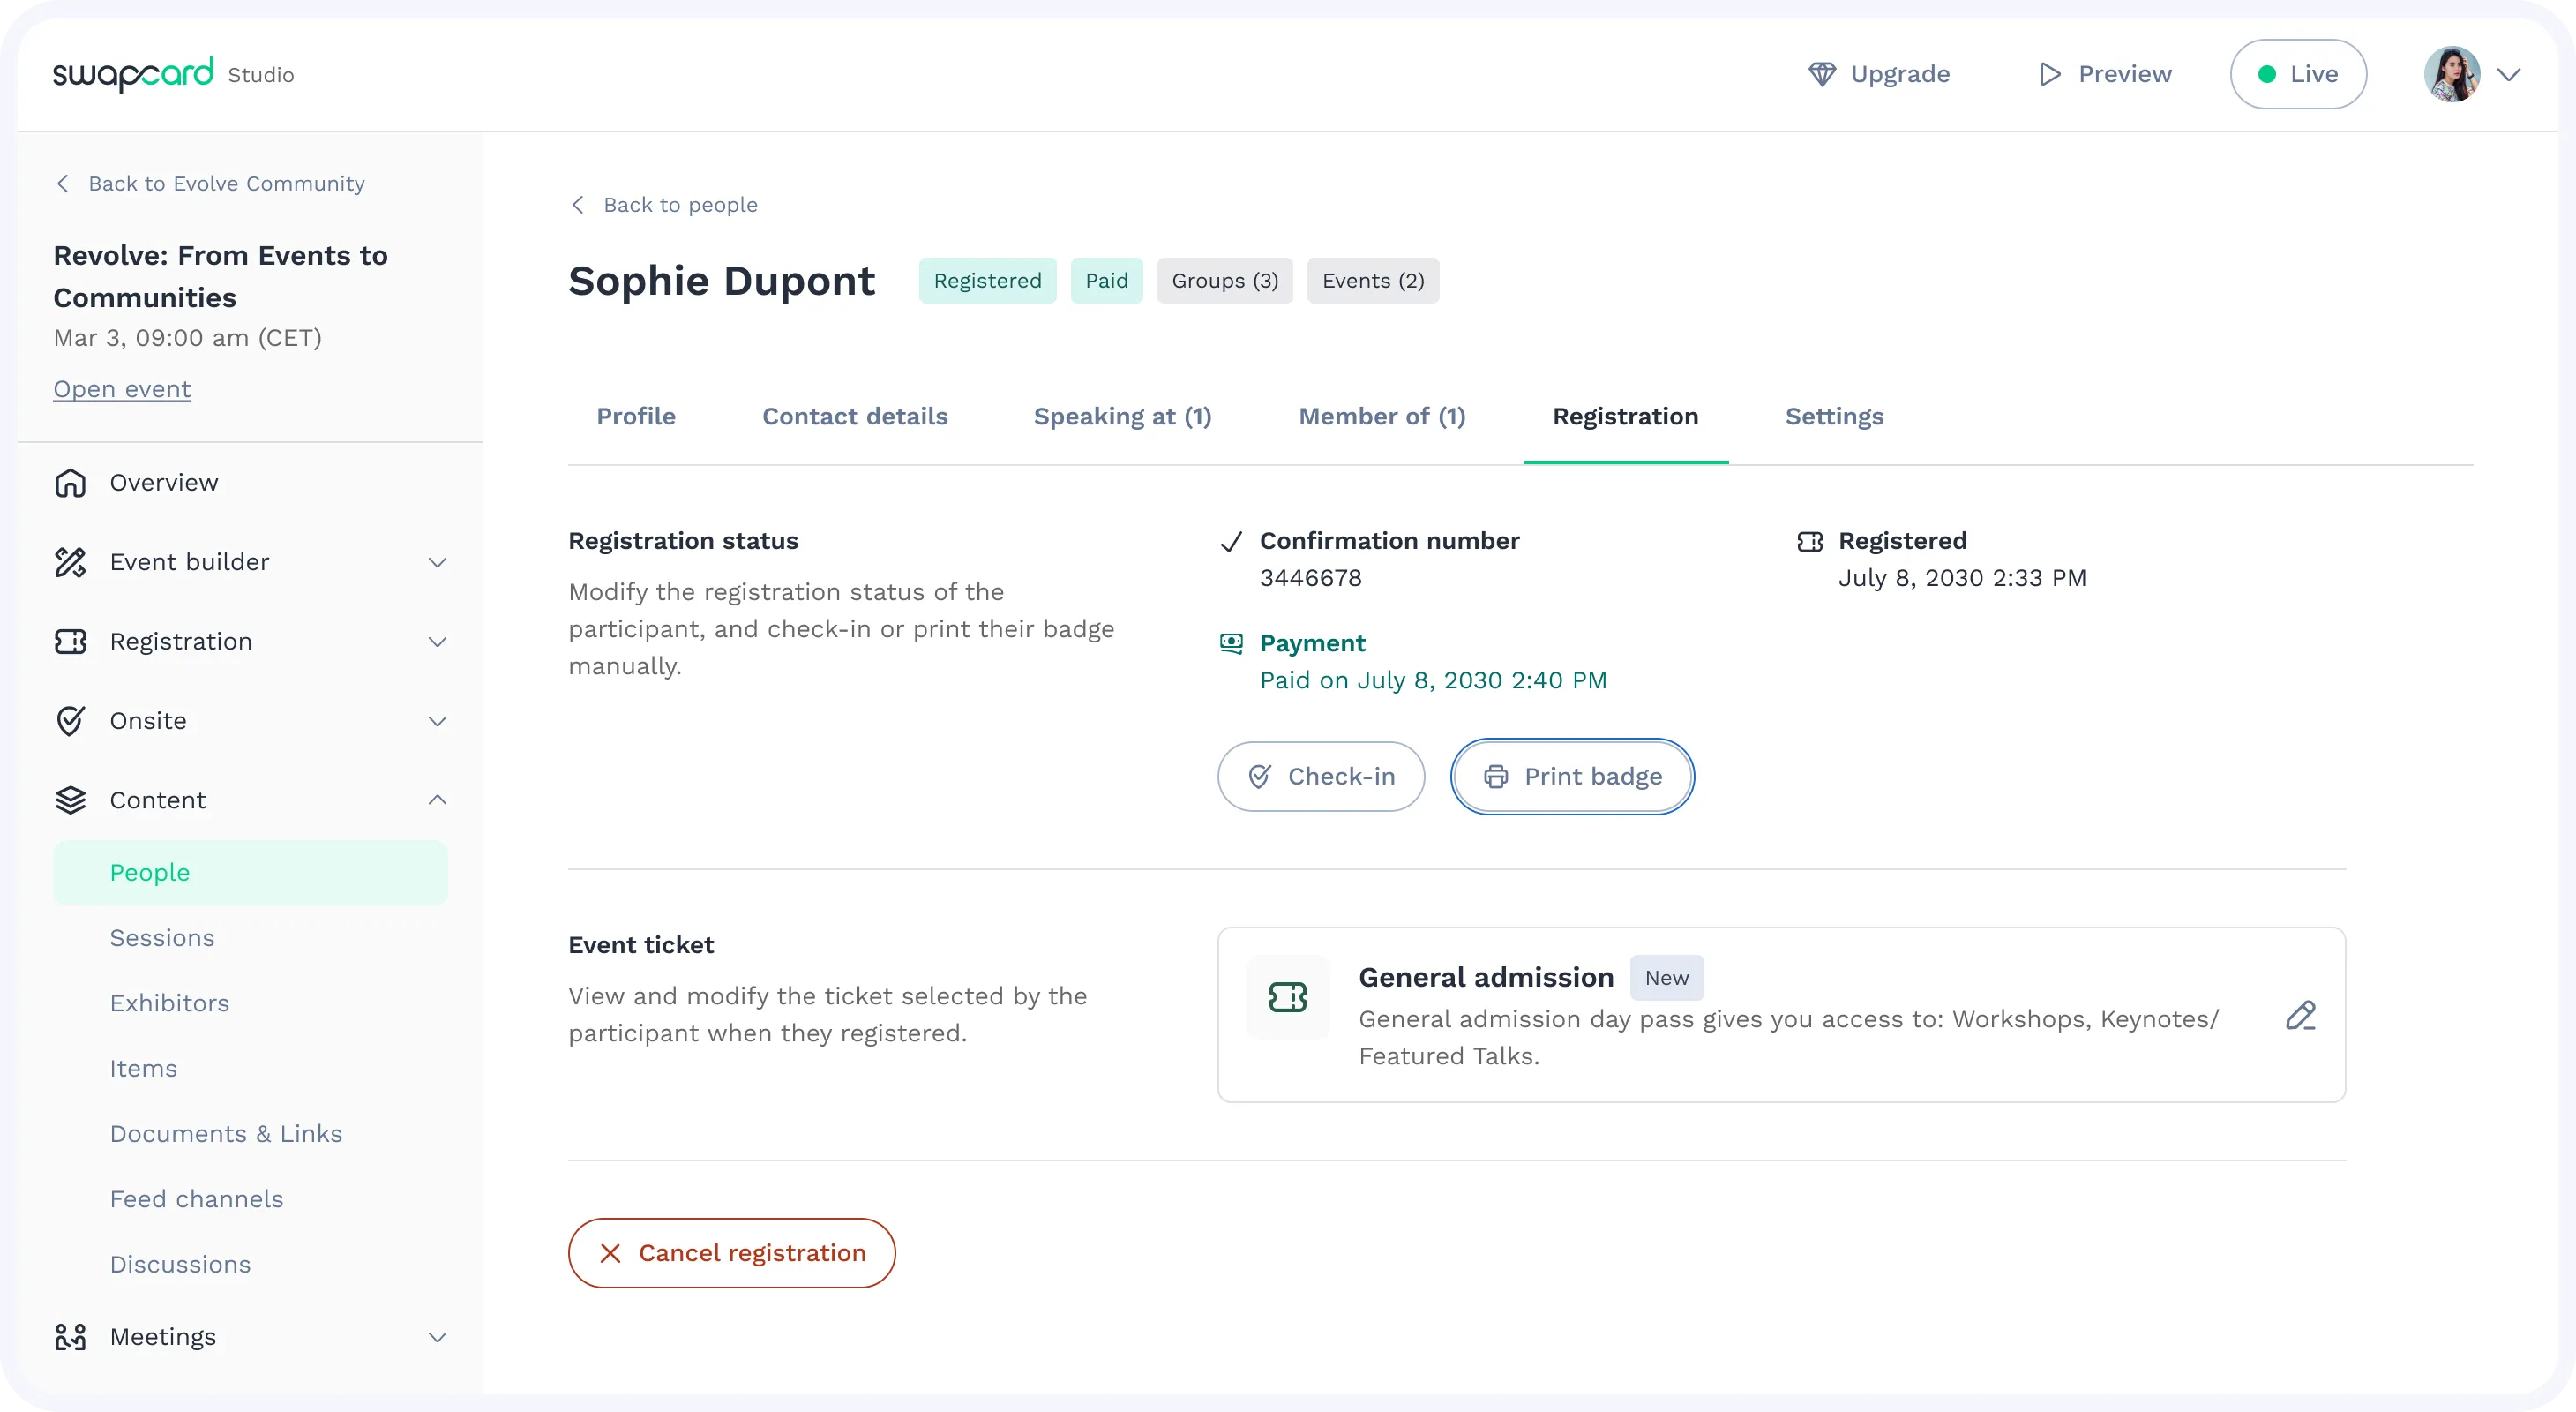Click the Live status button
Viewport: 2576px width, 1412px height.
pos(2298,74)
